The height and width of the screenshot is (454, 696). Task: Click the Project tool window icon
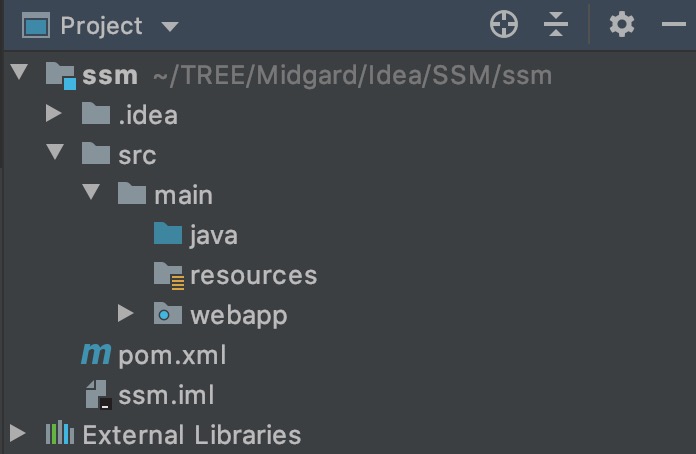[x=36, y=25]
